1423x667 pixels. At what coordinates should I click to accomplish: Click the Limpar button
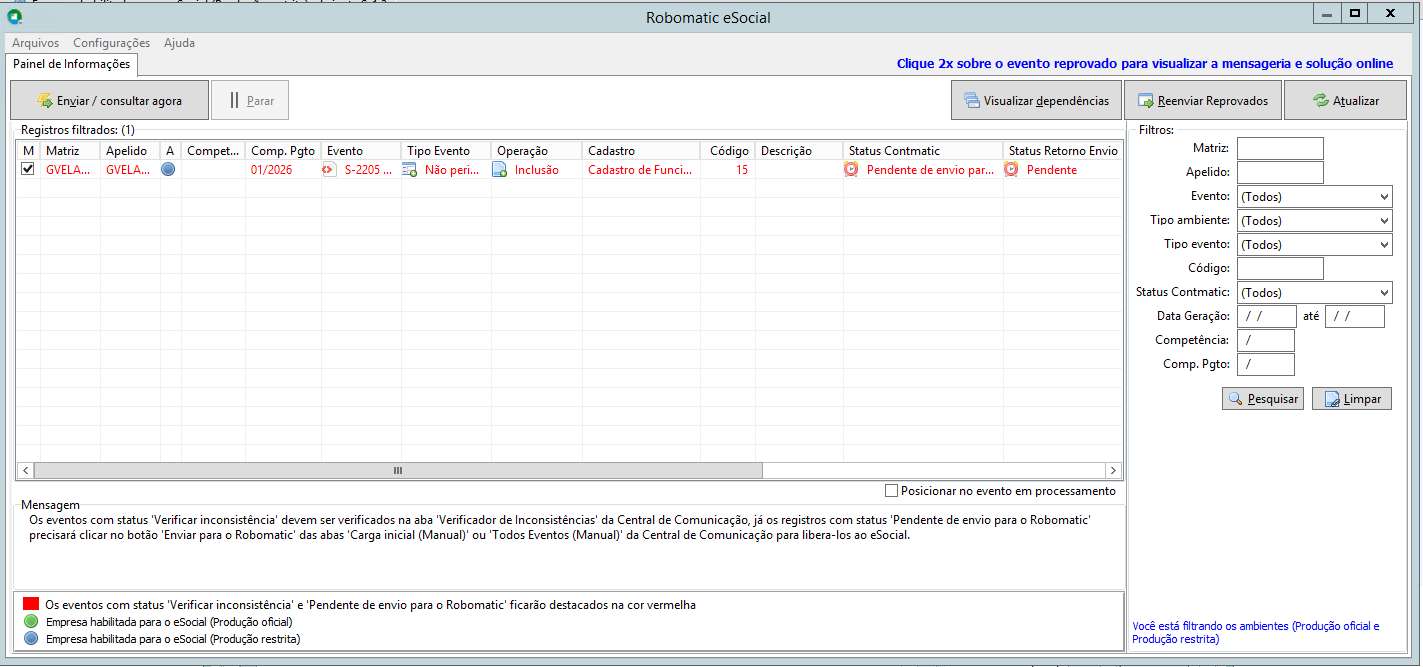click(x=1352, y=399)
